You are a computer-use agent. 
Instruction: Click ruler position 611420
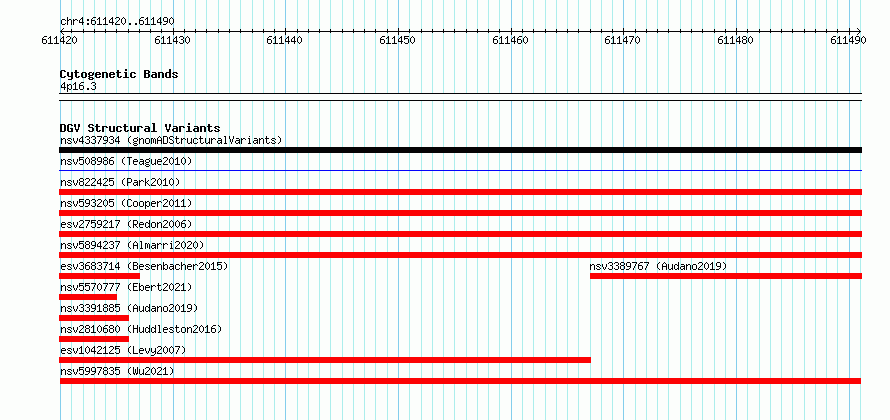[60, 40]
